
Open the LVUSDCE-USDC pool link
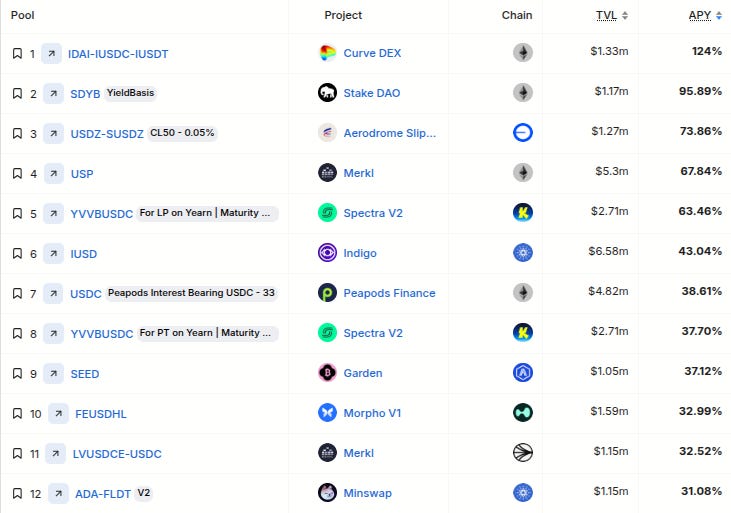coord(117,454)
